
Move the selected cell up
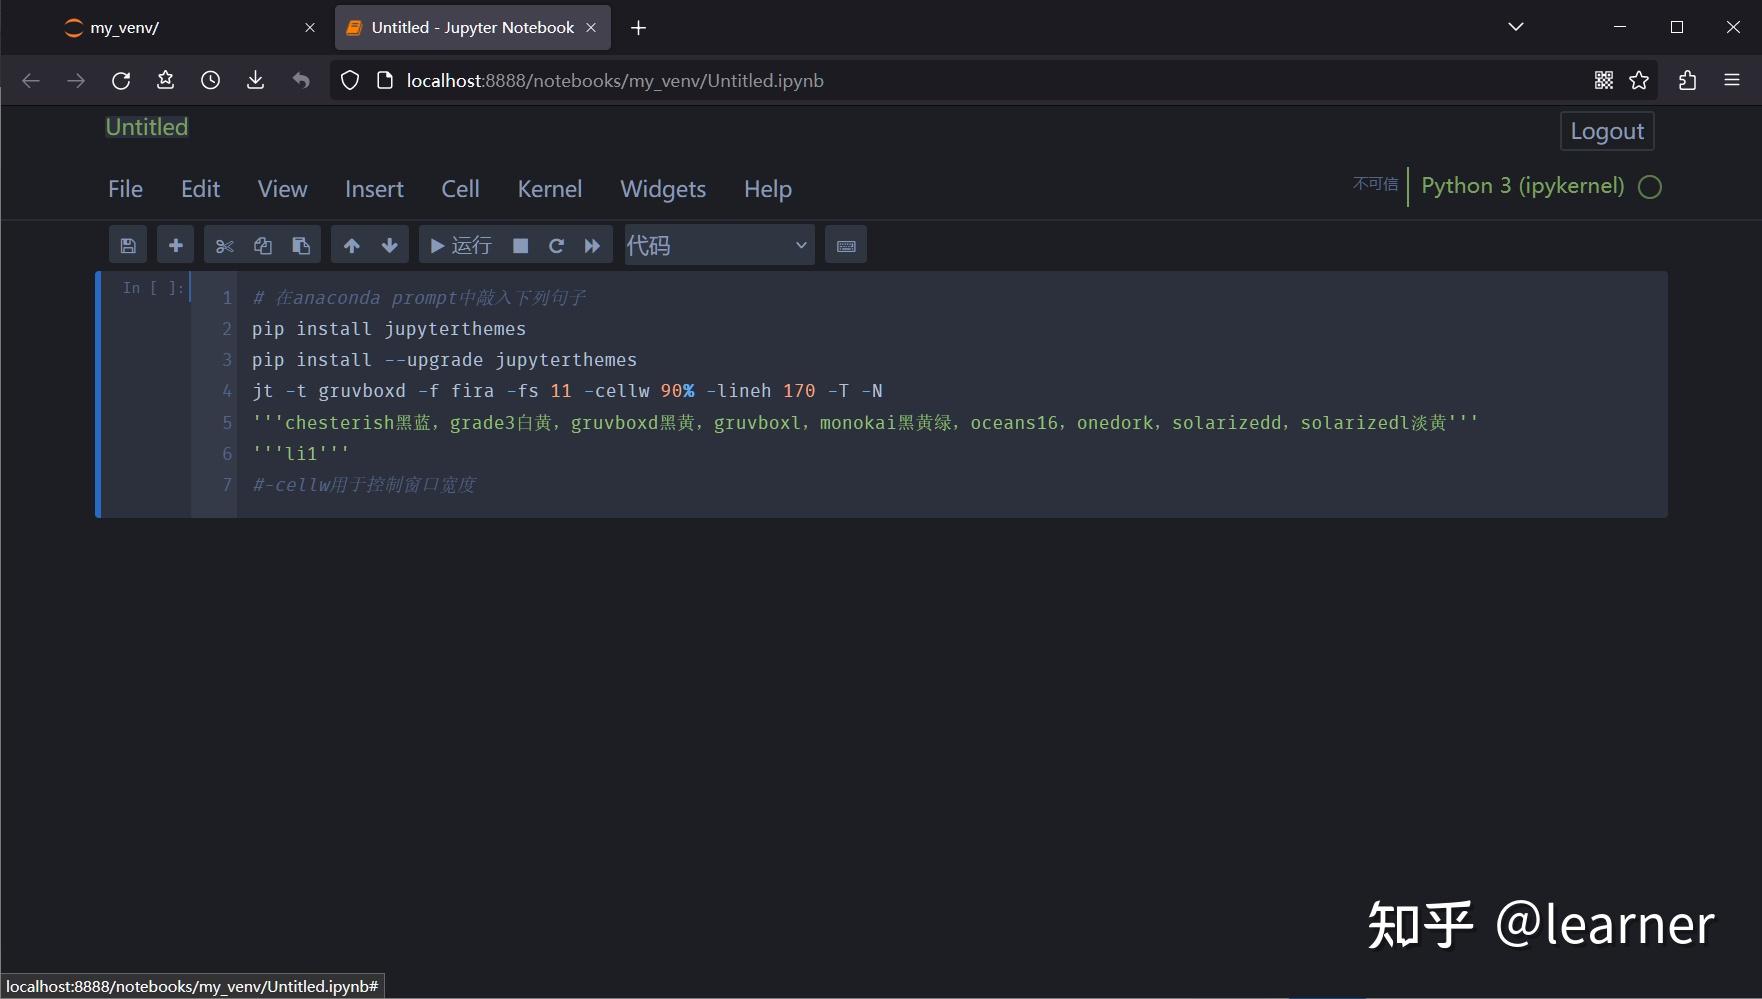pyautogui.click(x=351, y=244)
